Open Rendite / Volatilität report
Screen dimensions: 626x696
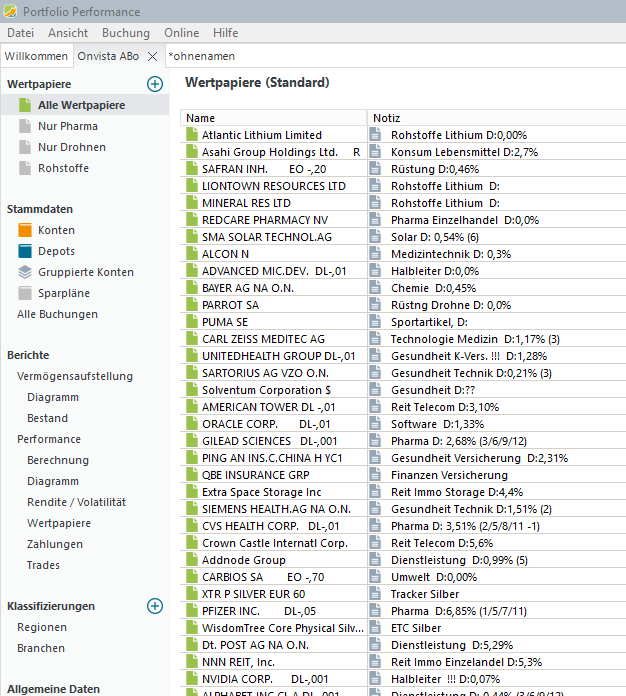coord(76,502)
